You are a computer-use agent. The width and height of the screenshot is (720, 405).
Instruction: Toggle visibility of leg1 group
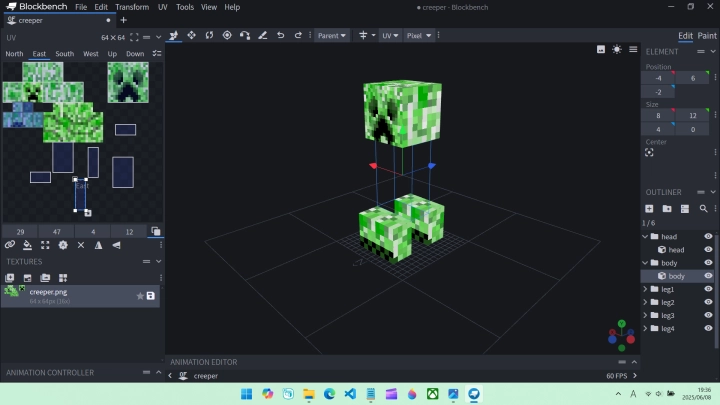(708, 289)
